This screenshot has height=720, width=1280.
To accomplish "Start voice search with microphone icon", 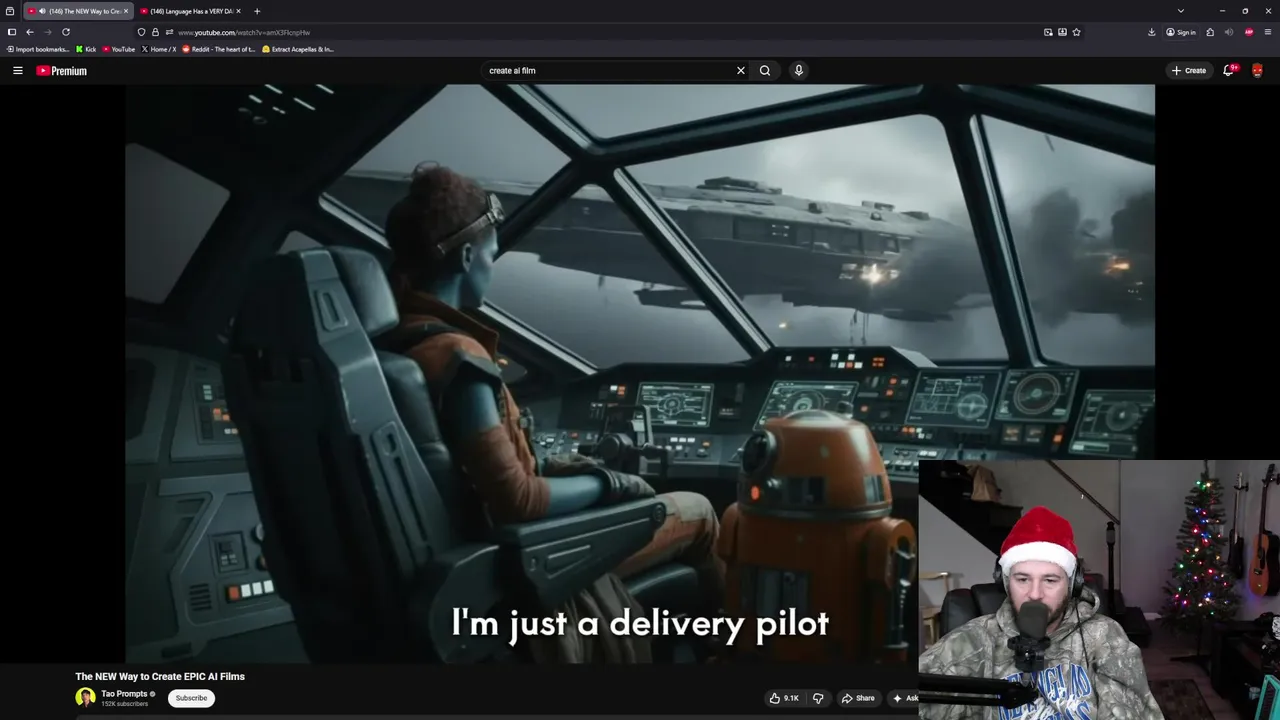I will point(798,70).
